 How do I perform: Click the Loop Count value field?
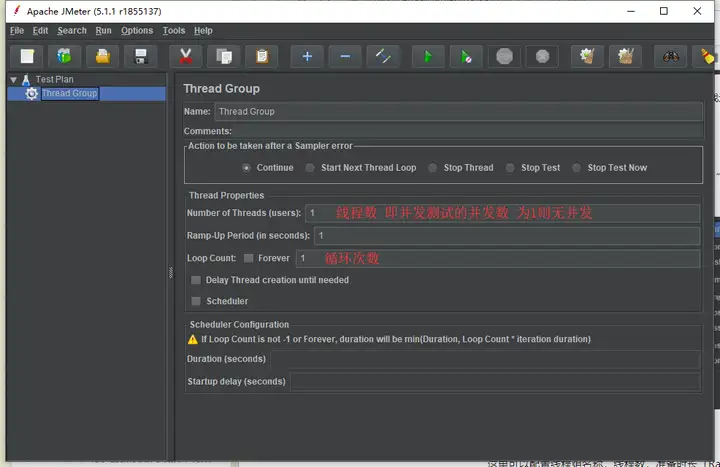[498, 259]
